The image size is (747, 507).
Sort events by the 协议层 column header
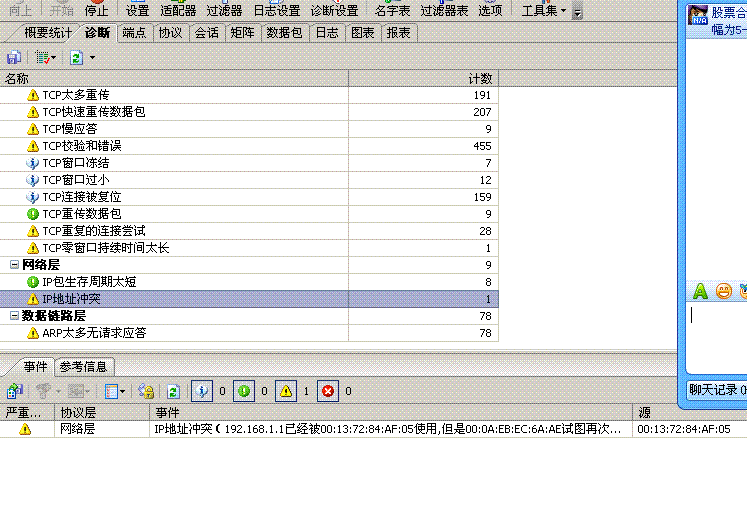coord(102,413)
